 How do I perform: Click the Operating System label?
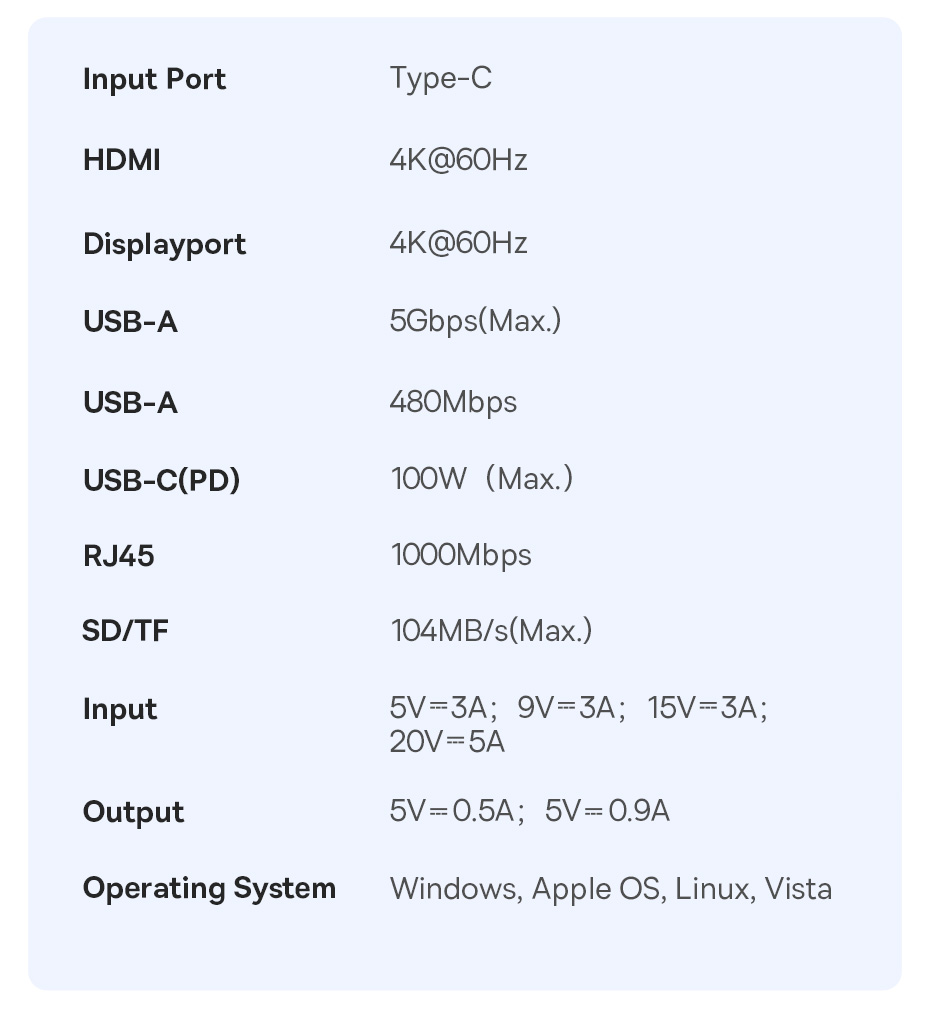(209, 888)
